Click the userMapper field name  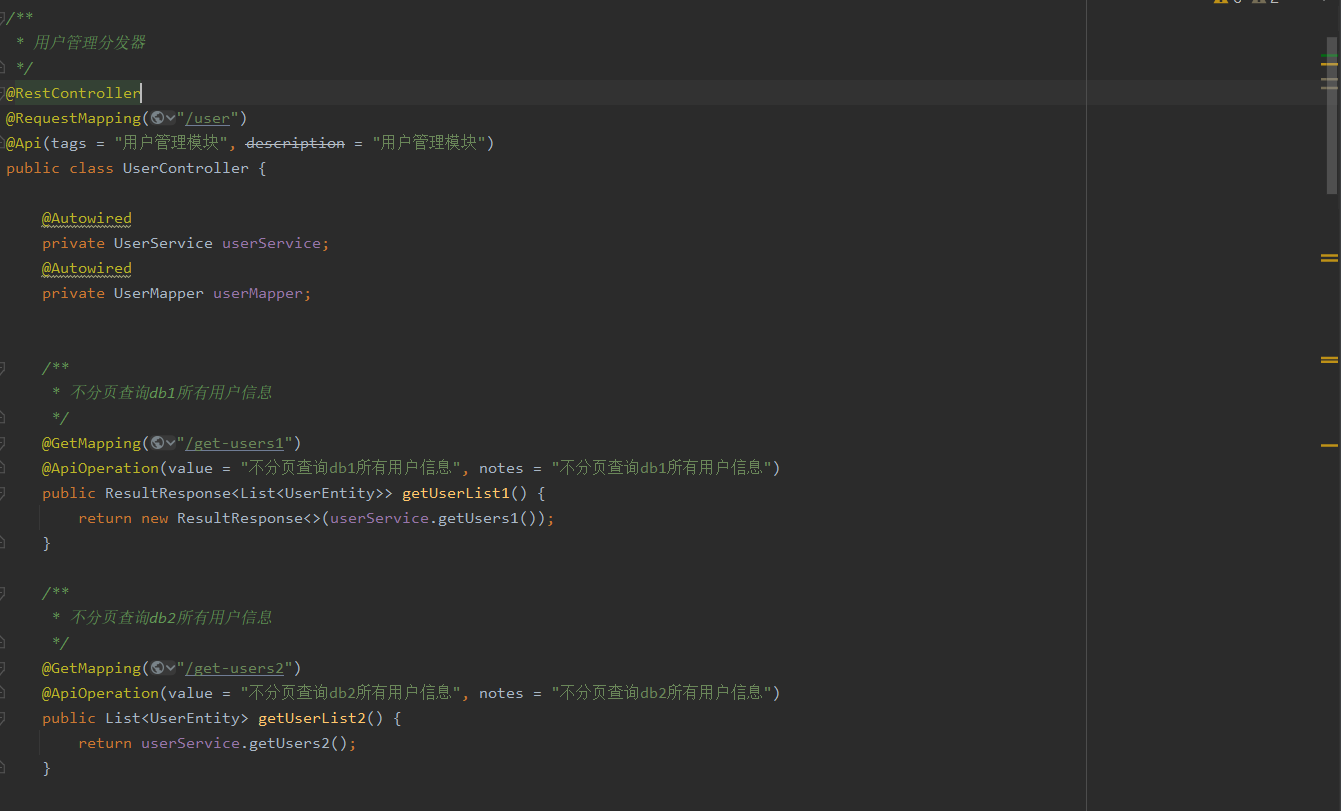coord(258,293)
